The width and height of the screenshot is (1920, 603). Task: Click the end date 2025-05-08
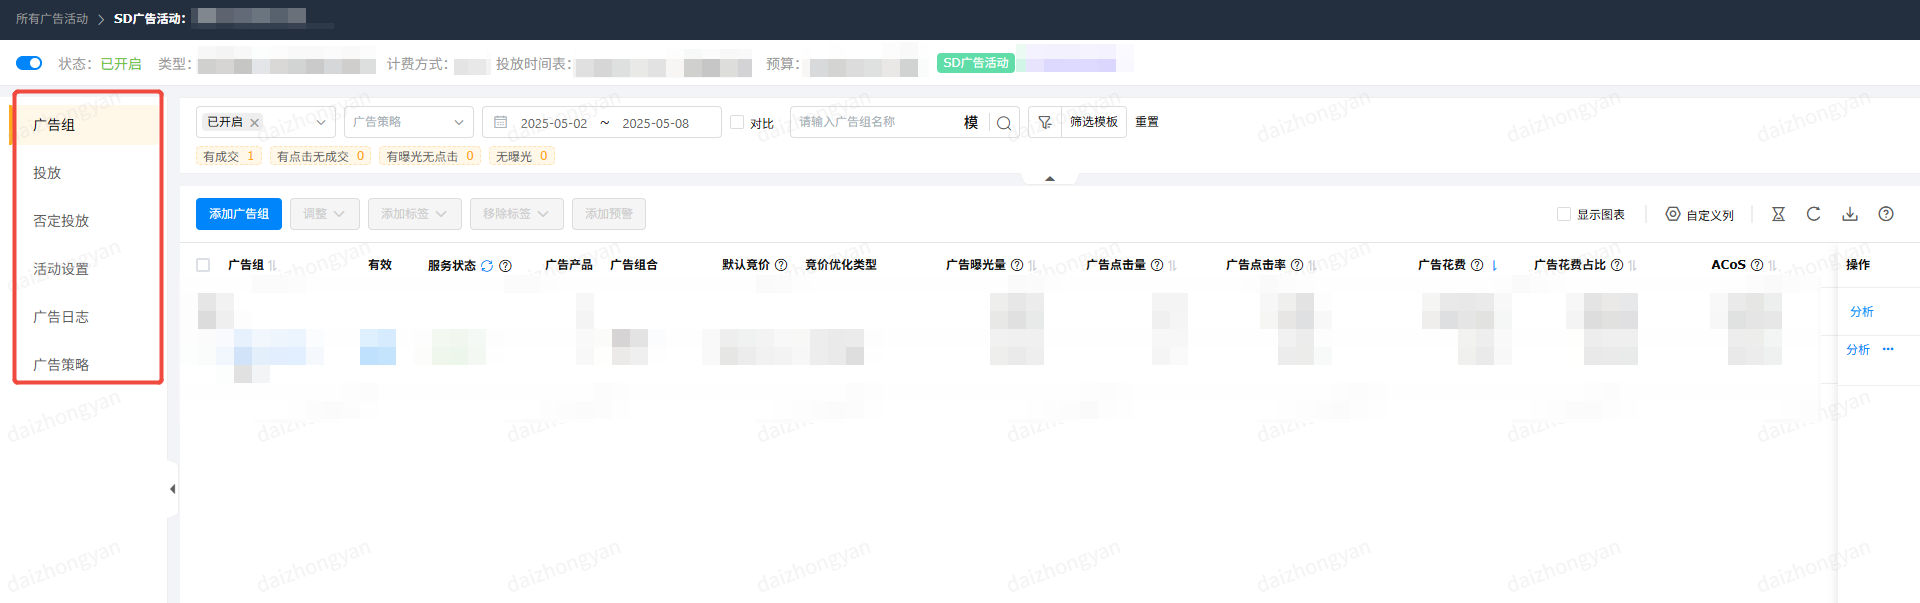coord(655,123)
